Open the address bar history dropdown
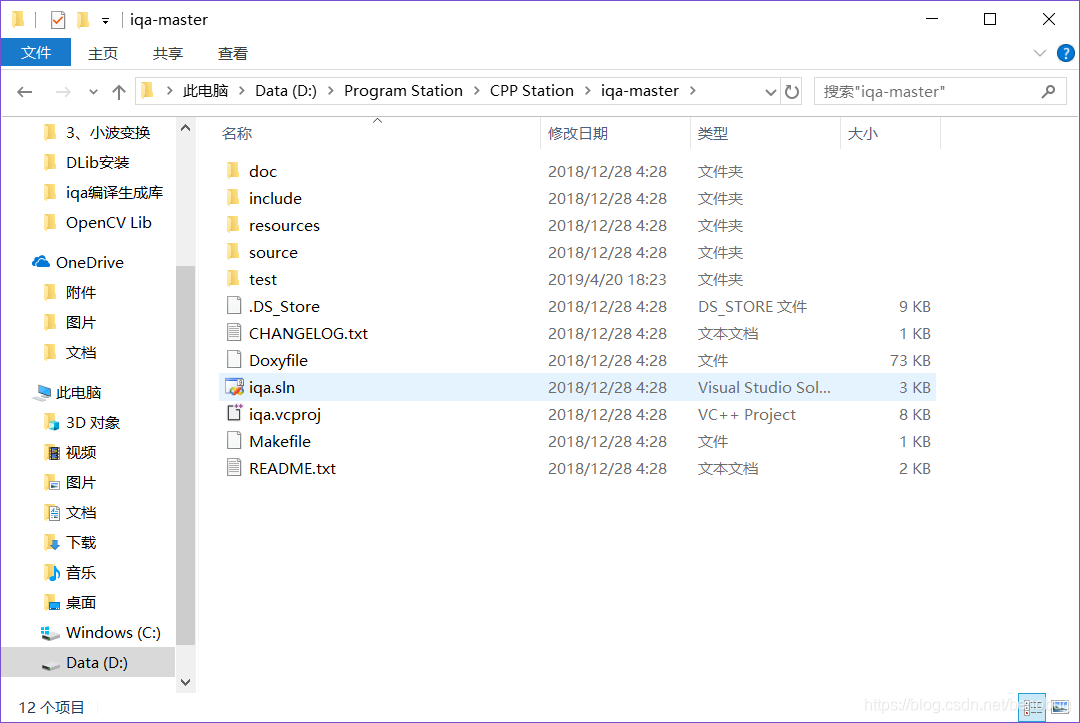 point(771,92)
